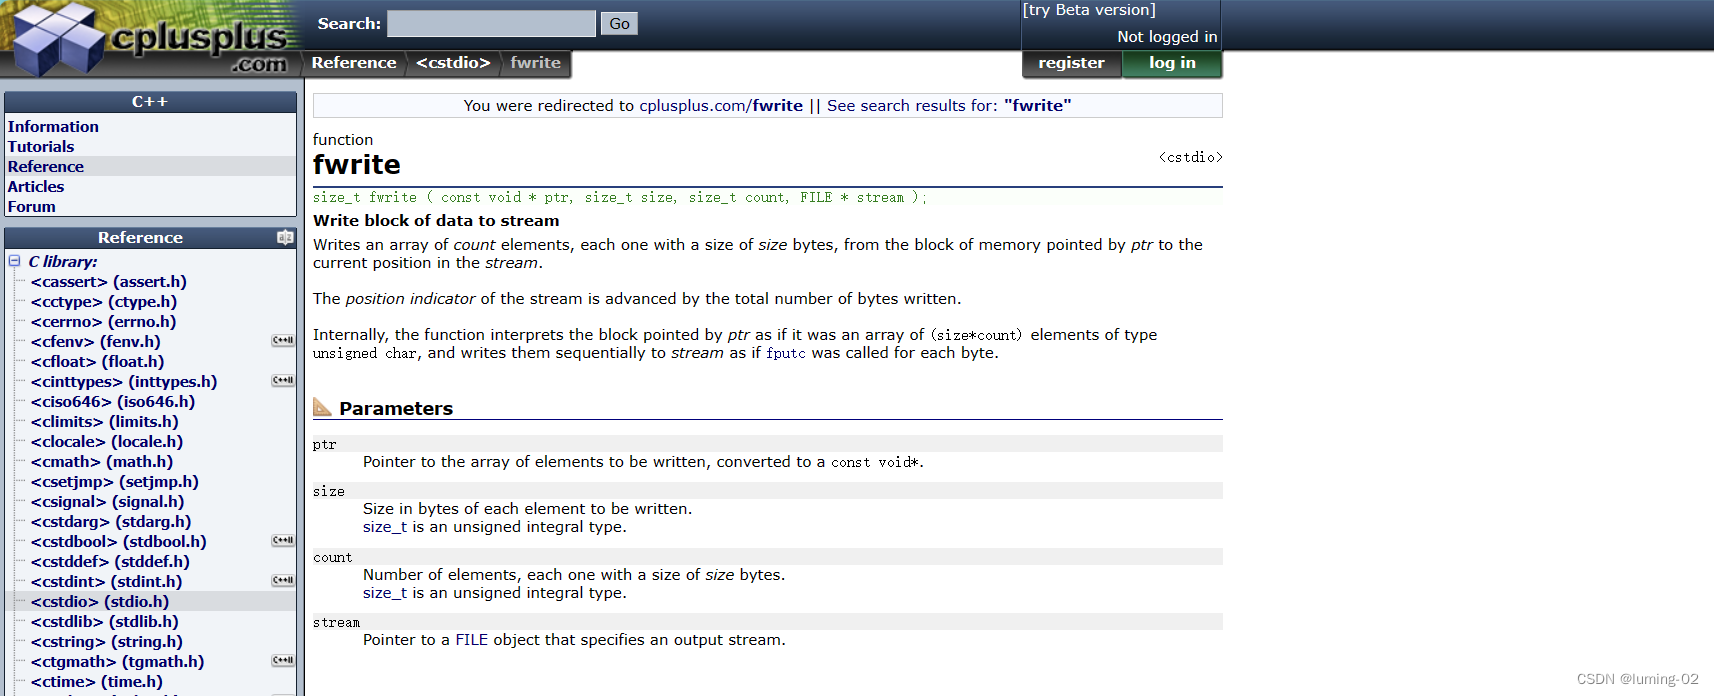The height and width of the screenshot is (696, 1714).
Task: Open <ciso646> (iso646.h) in tree
Action: 113,402
